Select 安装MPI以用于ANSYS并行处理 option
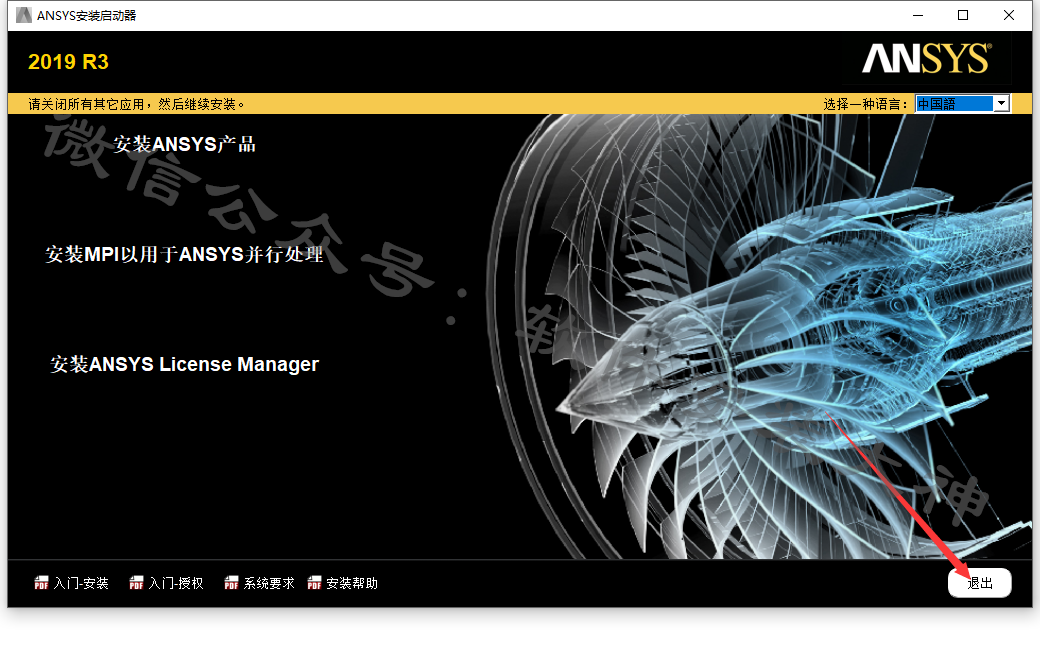The width and height of the screenshot is (1040, 663). pyautogui.click(x=184, y=254)
